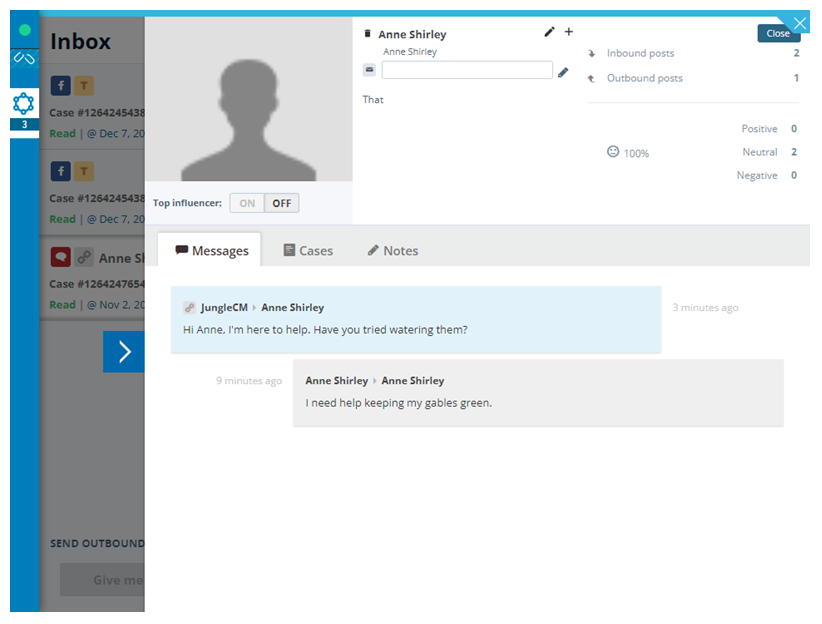Click the Inbox heading

point(81,41)
